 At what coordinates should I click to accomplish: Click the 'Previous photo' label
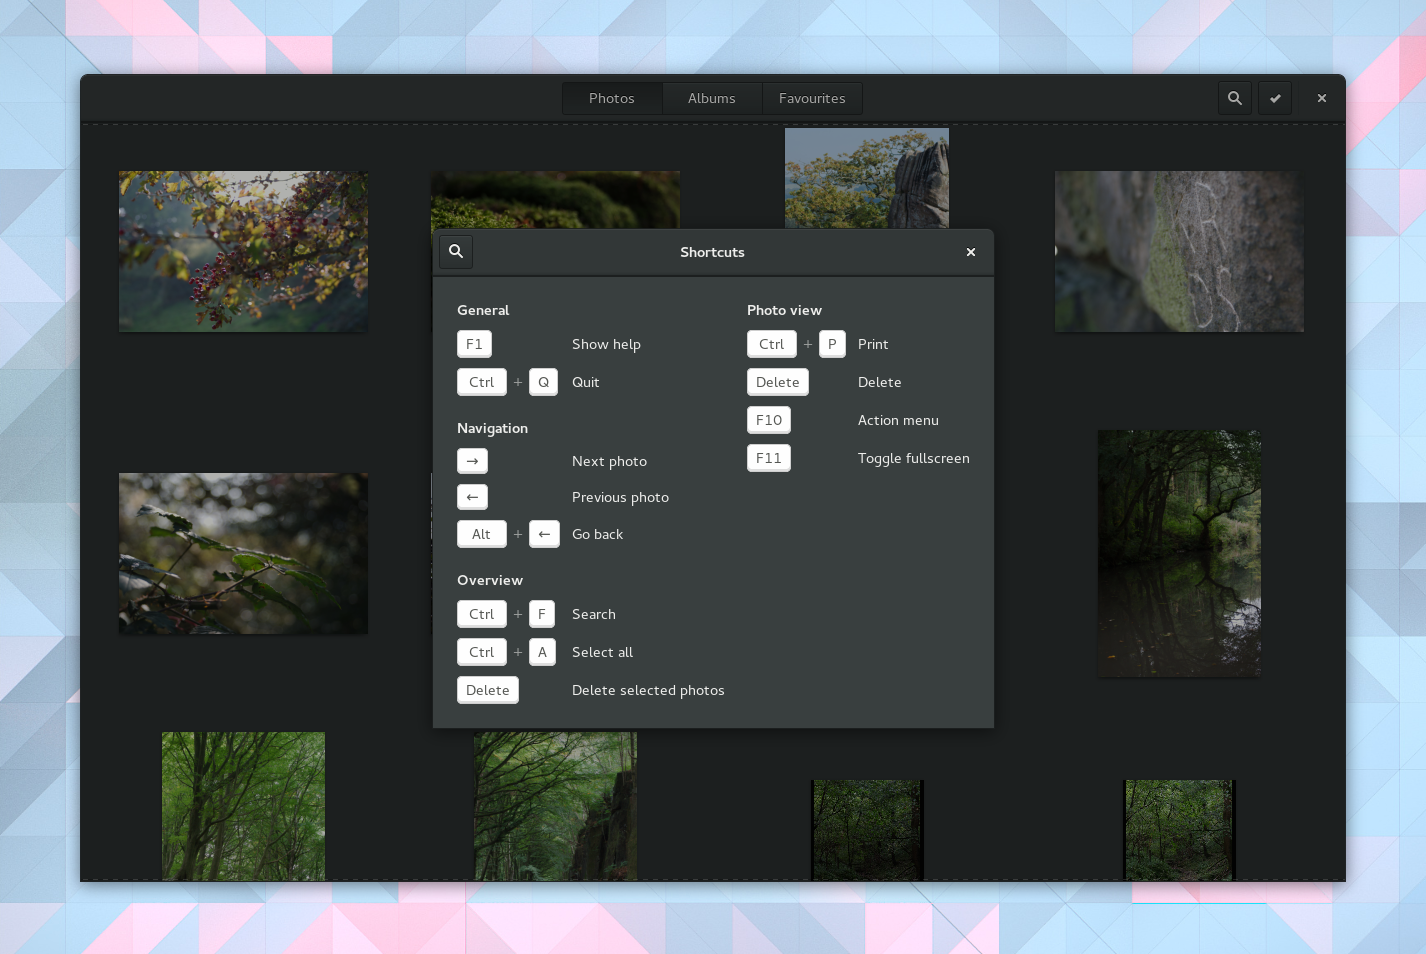coord(620,497)
